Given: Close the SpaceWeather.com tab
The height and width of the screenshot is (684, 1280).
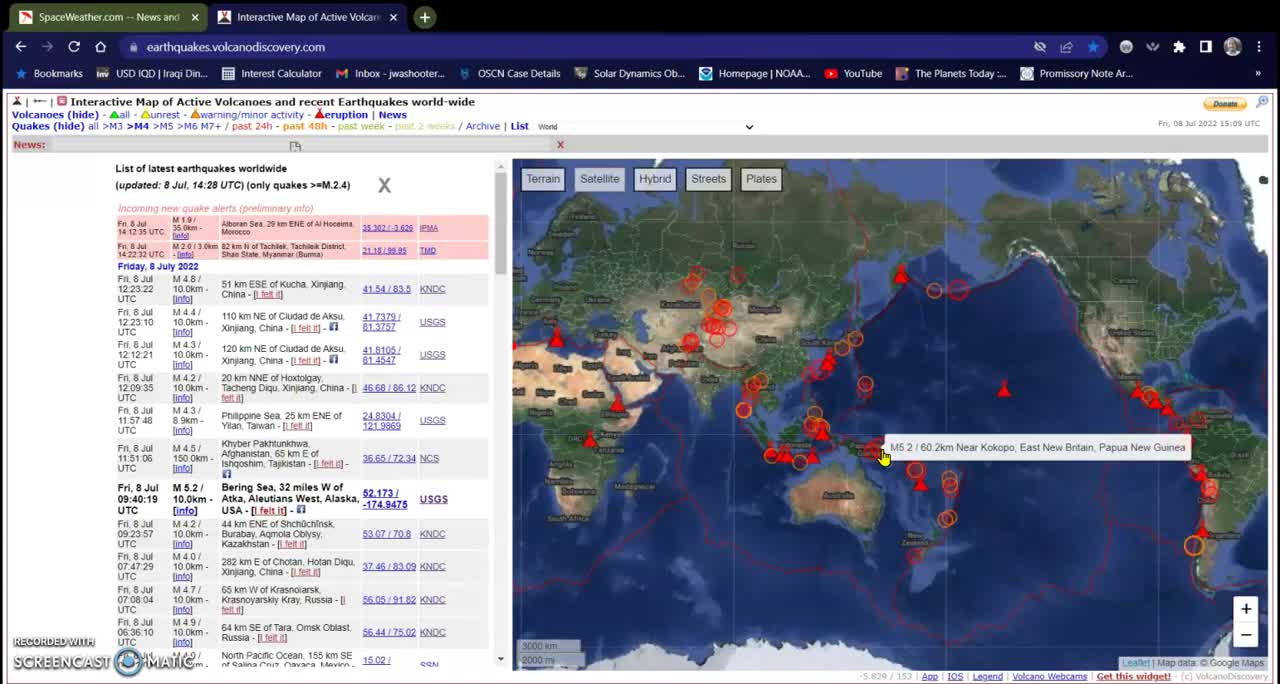Looking at the screenshot, I should tap(194, 17).
